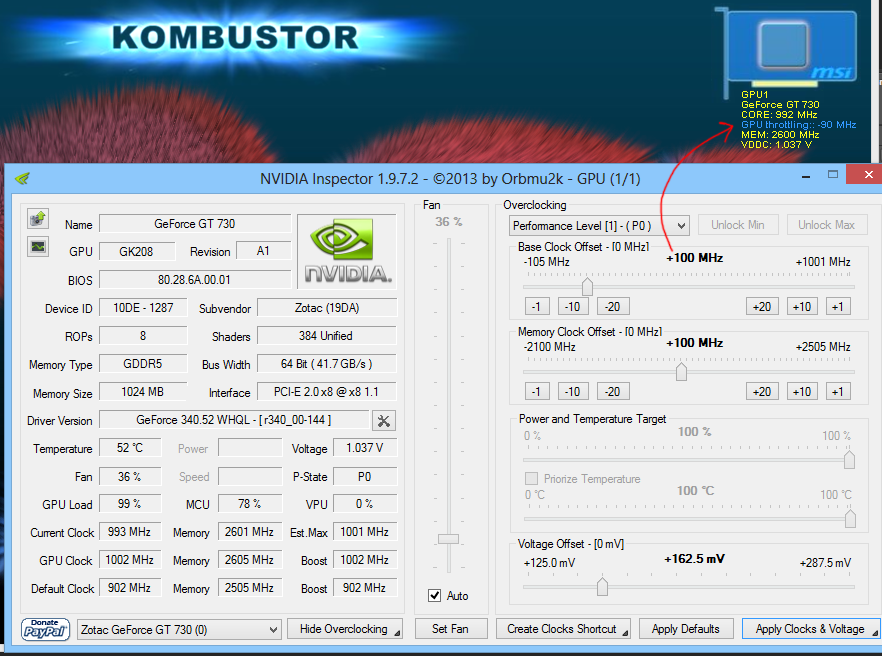Click Apply Defaults button
882x656 pixels.
point(685,628)
